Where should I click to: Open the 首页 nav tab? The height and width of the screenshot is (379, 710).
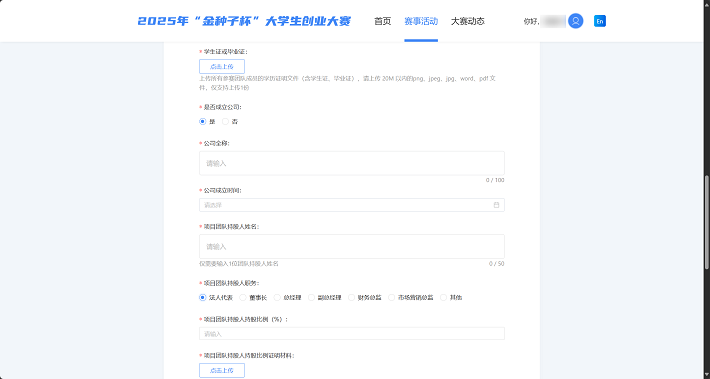click(383, 21)
